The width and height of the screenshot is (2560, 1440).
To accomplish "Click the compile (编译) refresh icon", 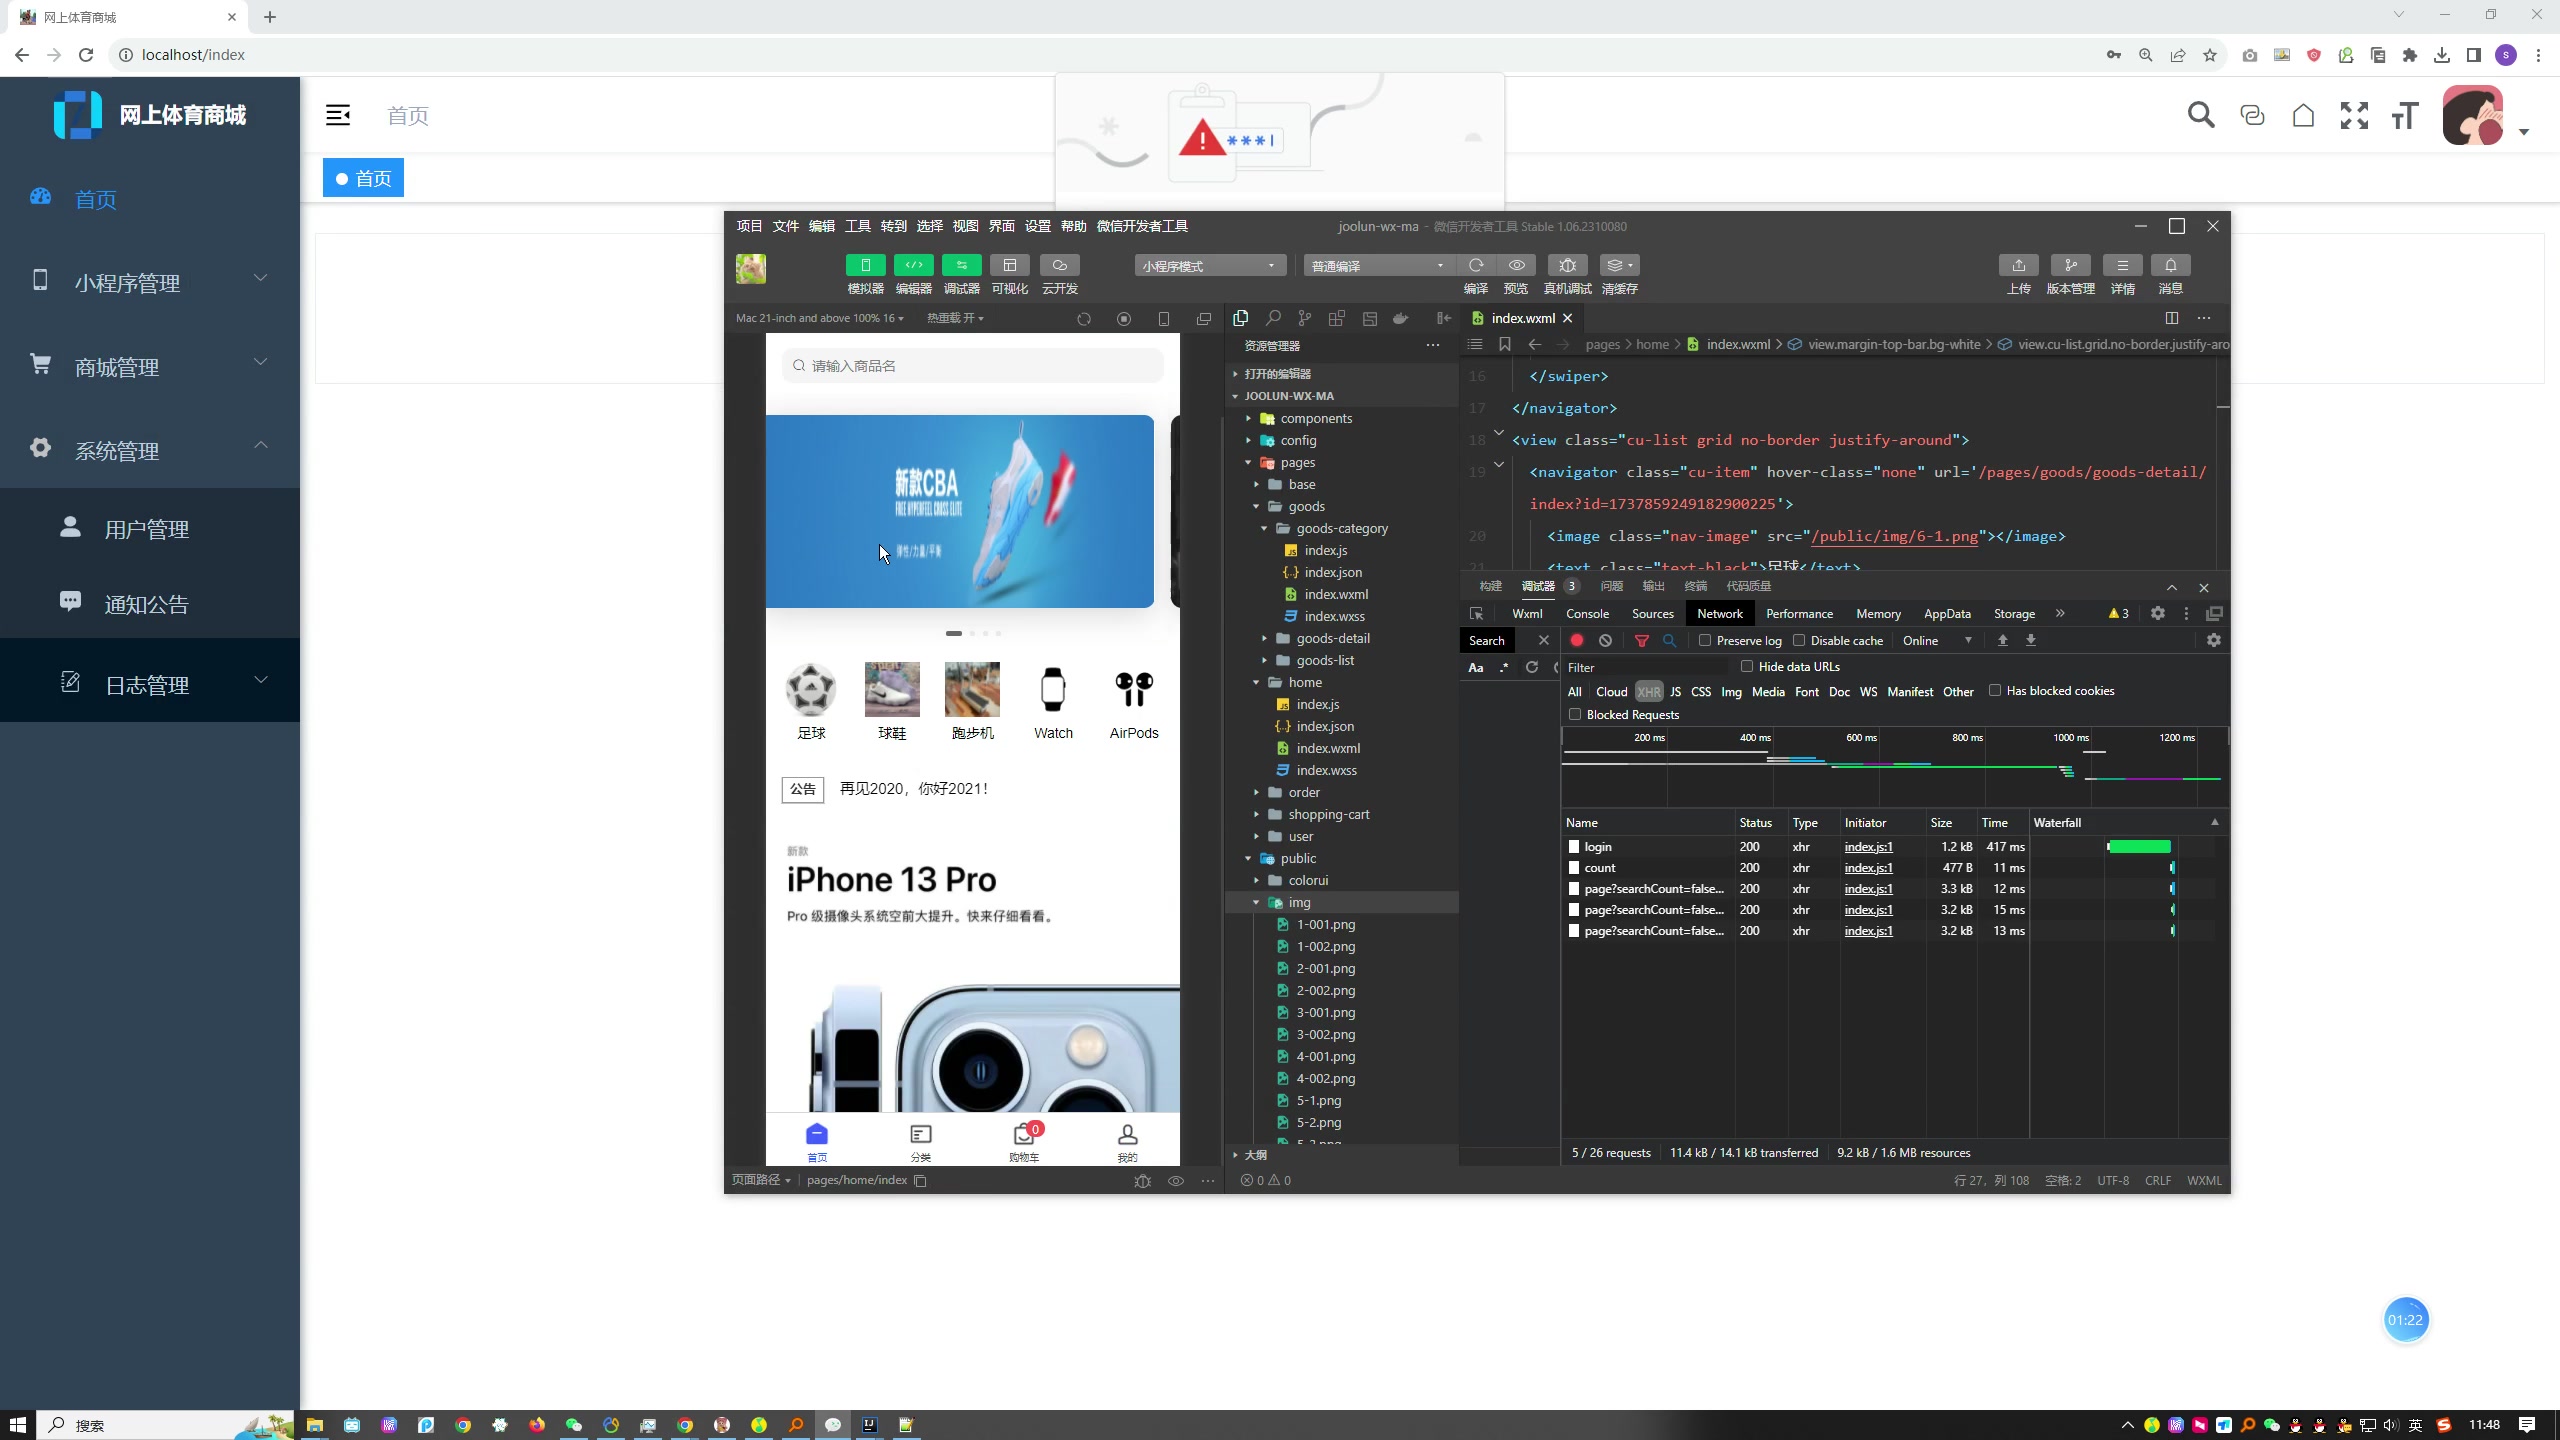I will point(1476,265).
